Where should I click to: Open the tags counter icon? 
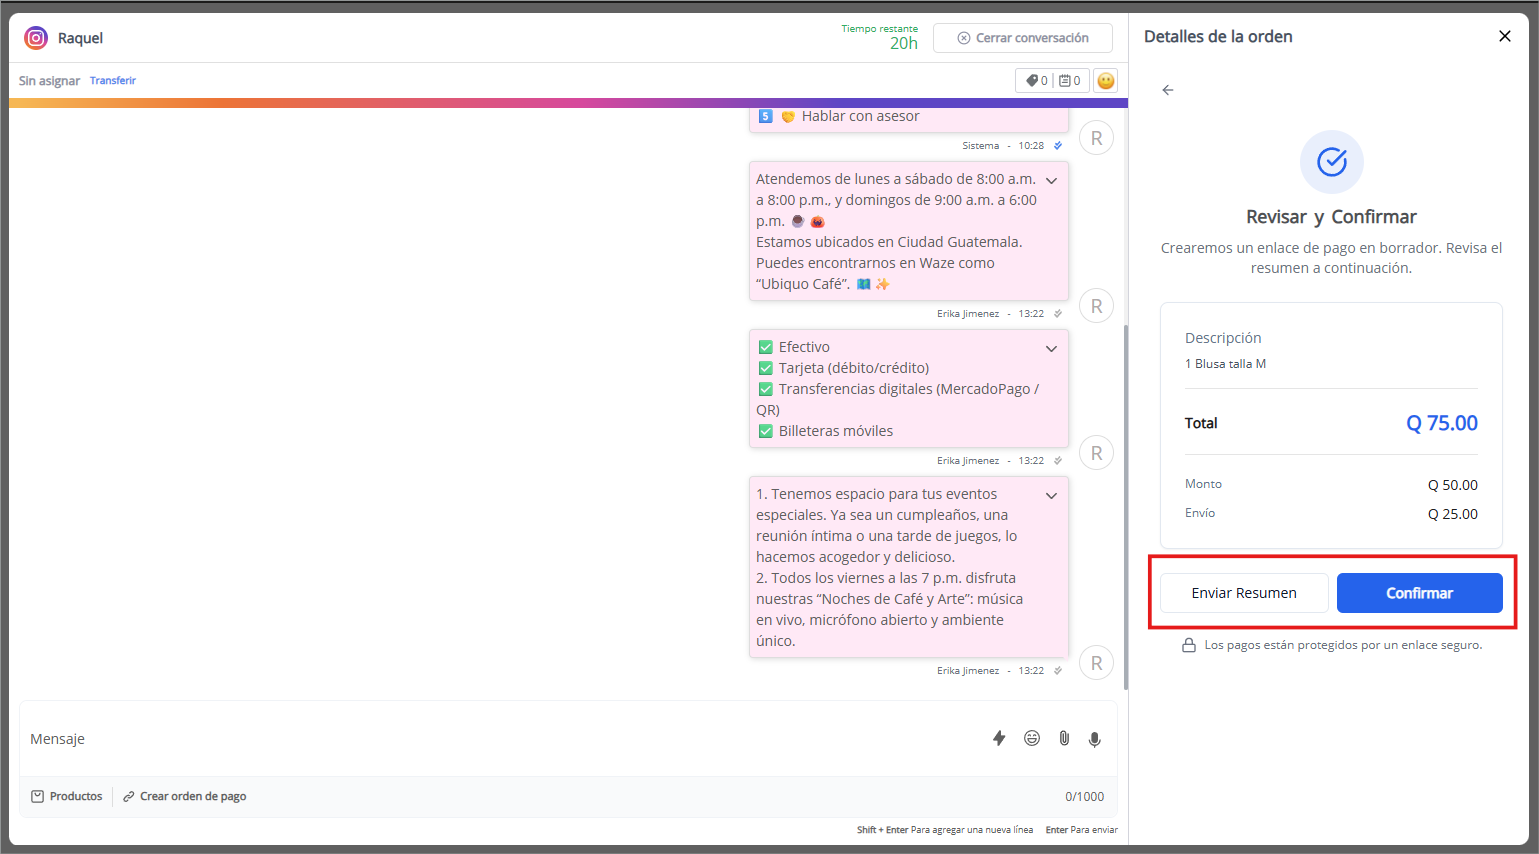1037,81
